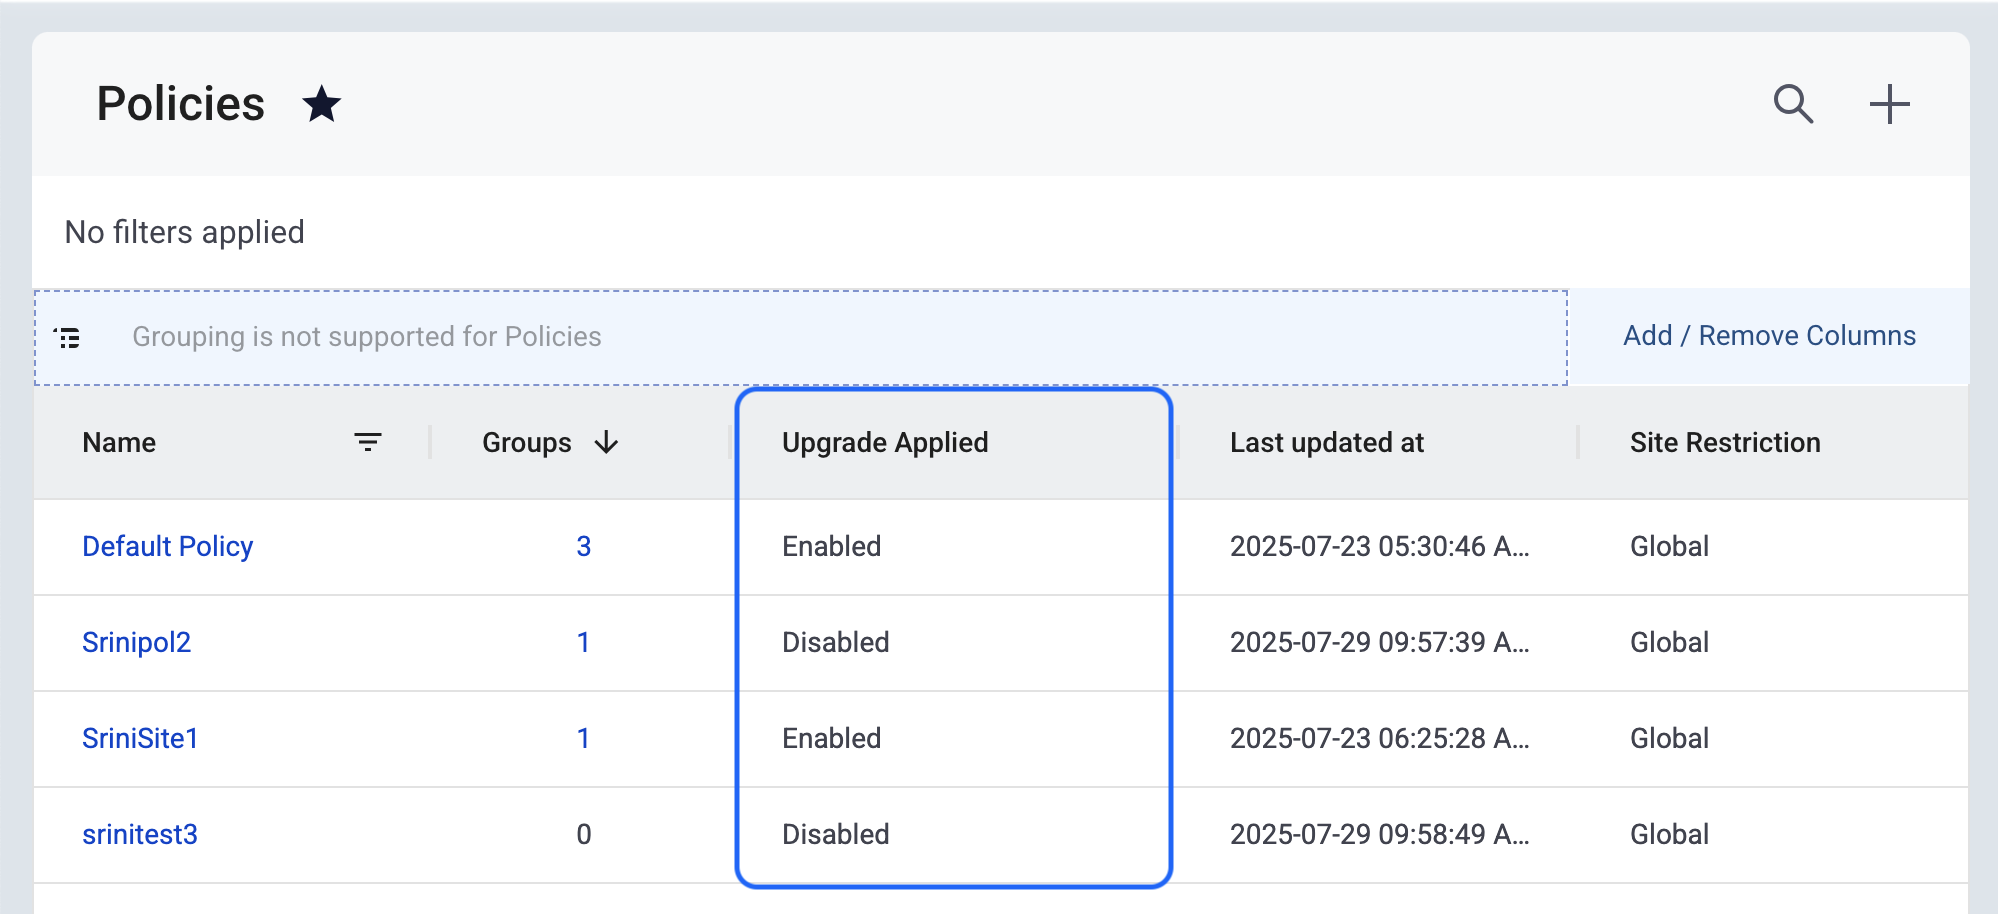Click the Site Restriction column header
1998x914 pixels.
1724,442
